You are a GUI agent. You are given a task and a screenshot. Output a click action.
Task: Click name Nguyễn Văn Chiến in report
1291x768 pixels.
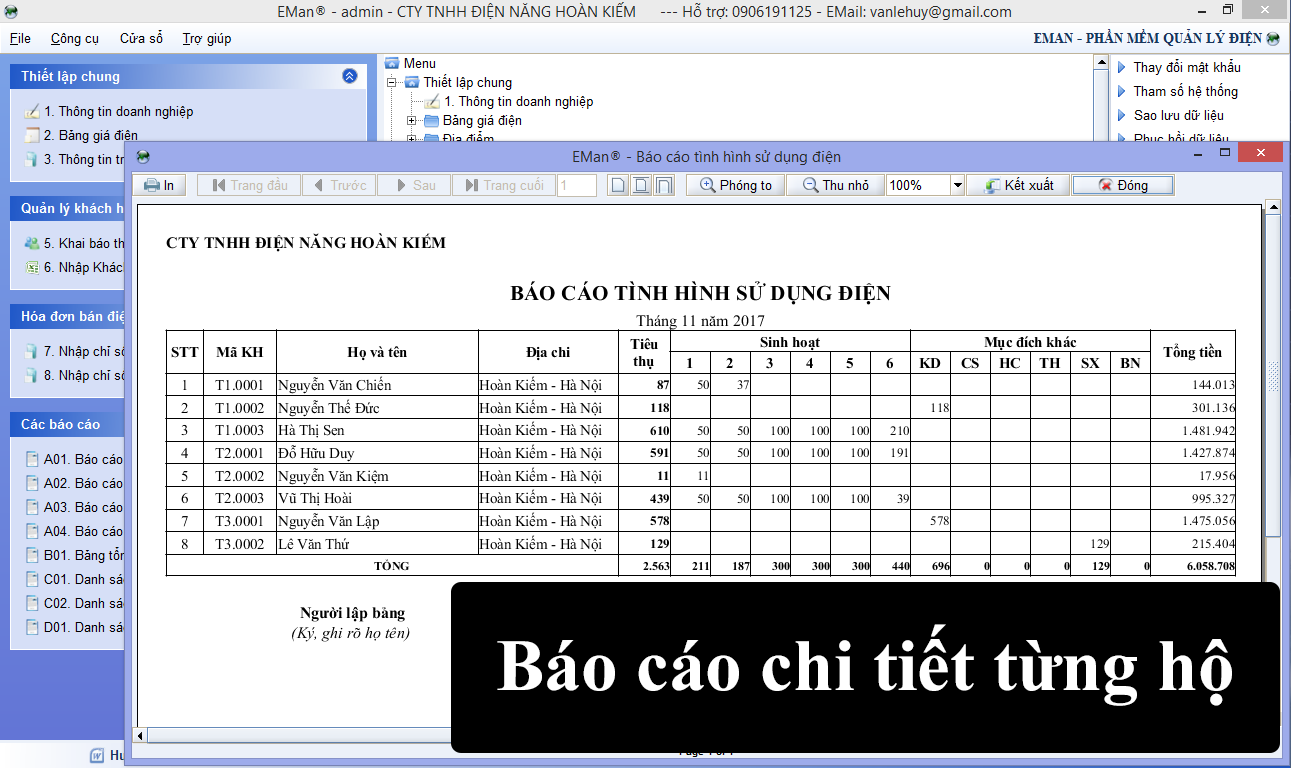point(334,385)
